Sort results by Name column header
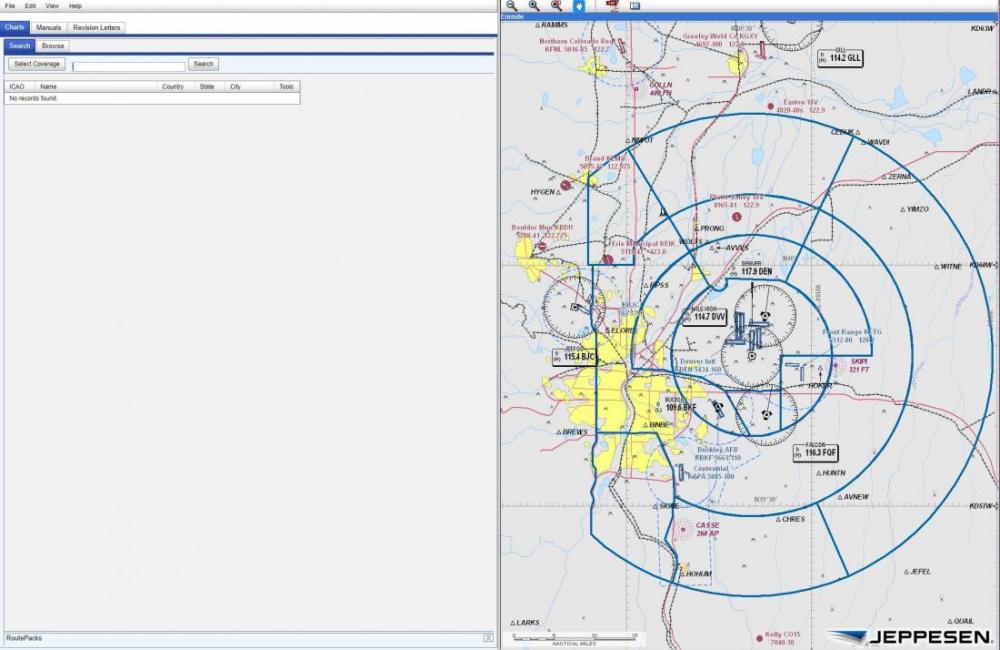Image resolution: width=1000 pixels, height=650 pixels. [x=96, y=87]
